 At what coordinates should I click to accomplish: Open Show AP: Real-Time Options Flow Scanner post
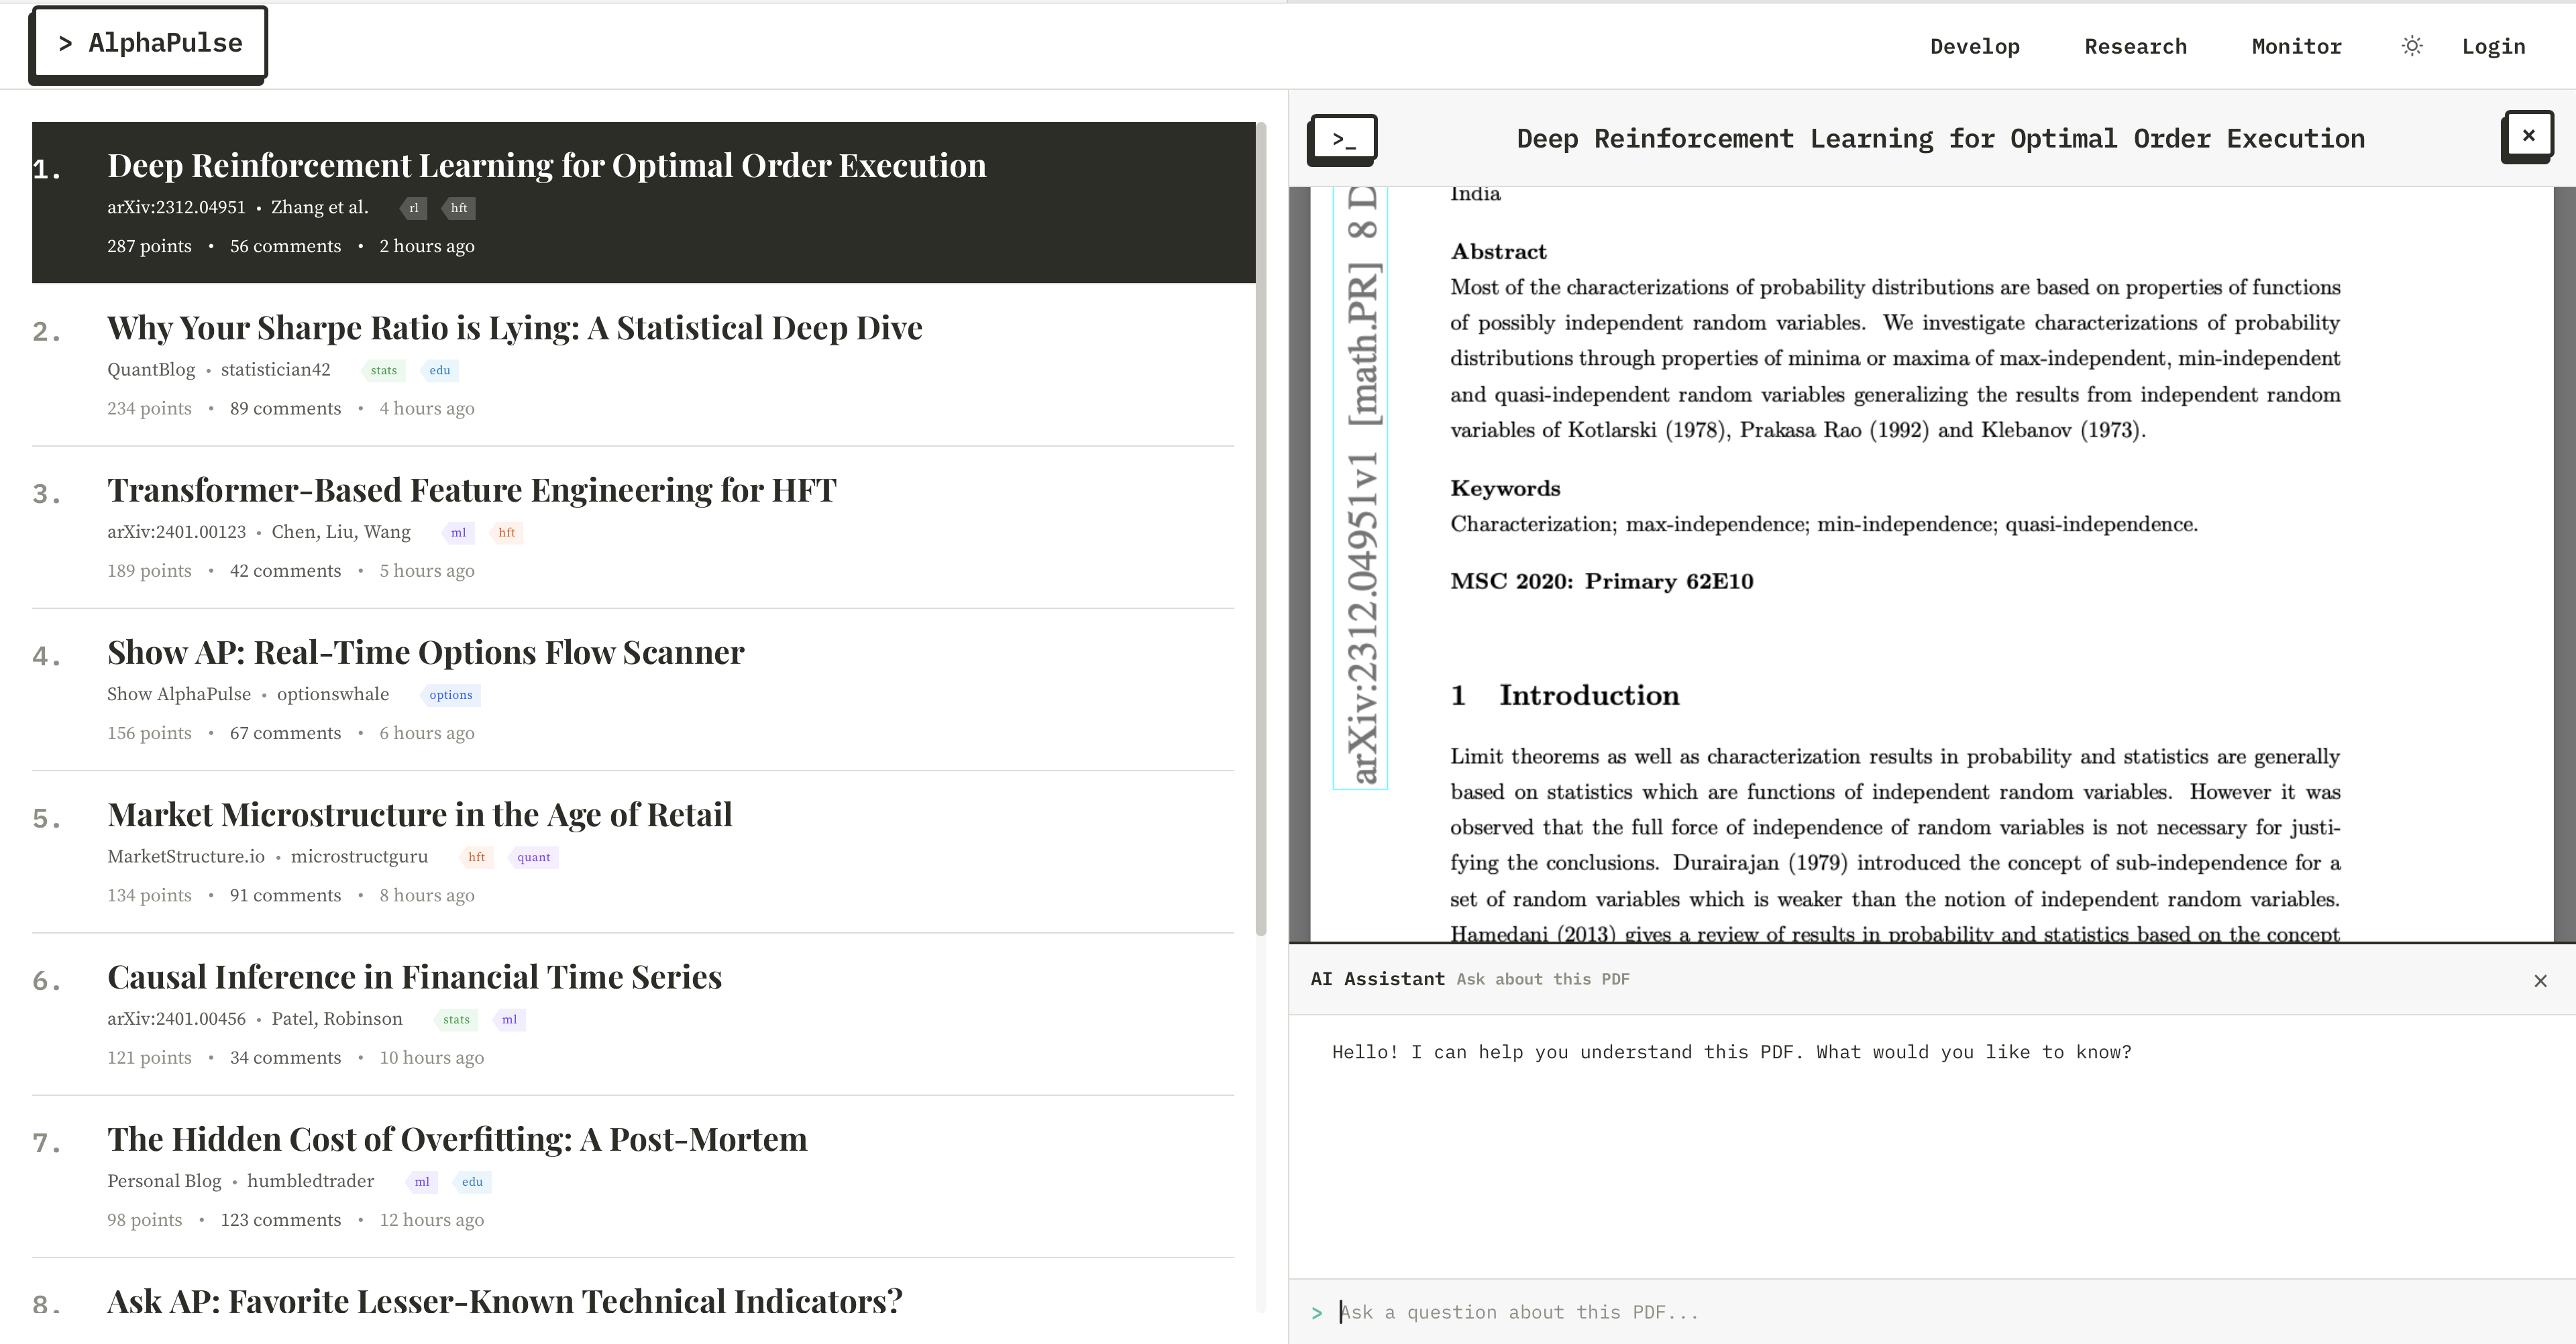click(x=425, y=652)
